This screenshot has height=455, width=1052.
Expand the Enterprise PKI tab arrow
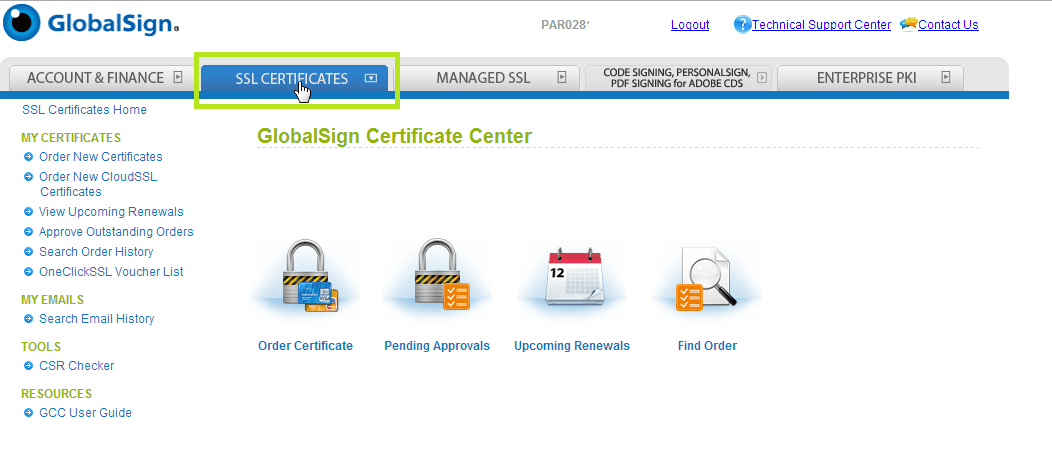click(x=945, y=77)
